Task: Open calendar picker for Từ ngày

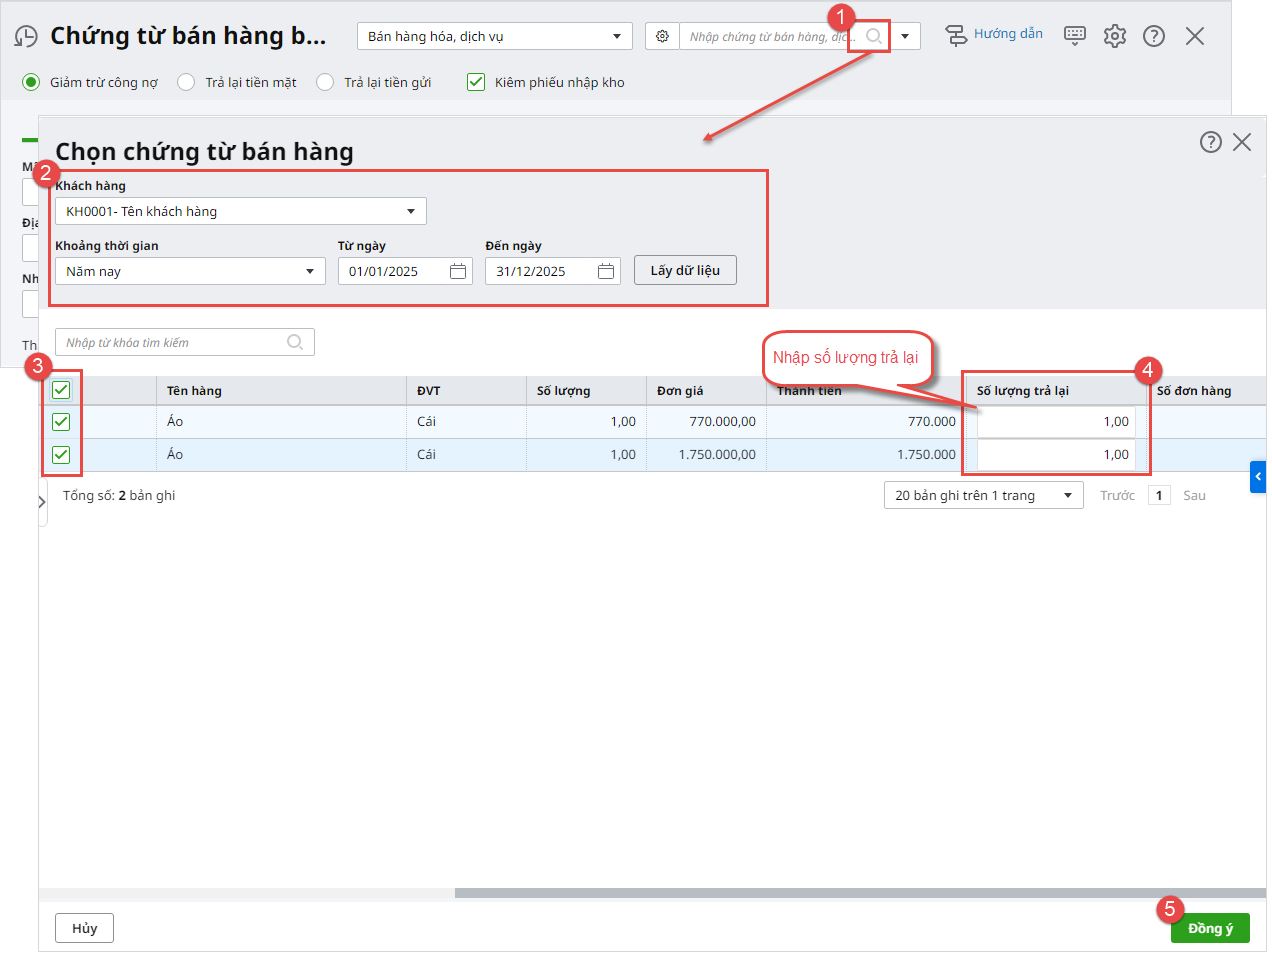Action: (x=458, y=271)
